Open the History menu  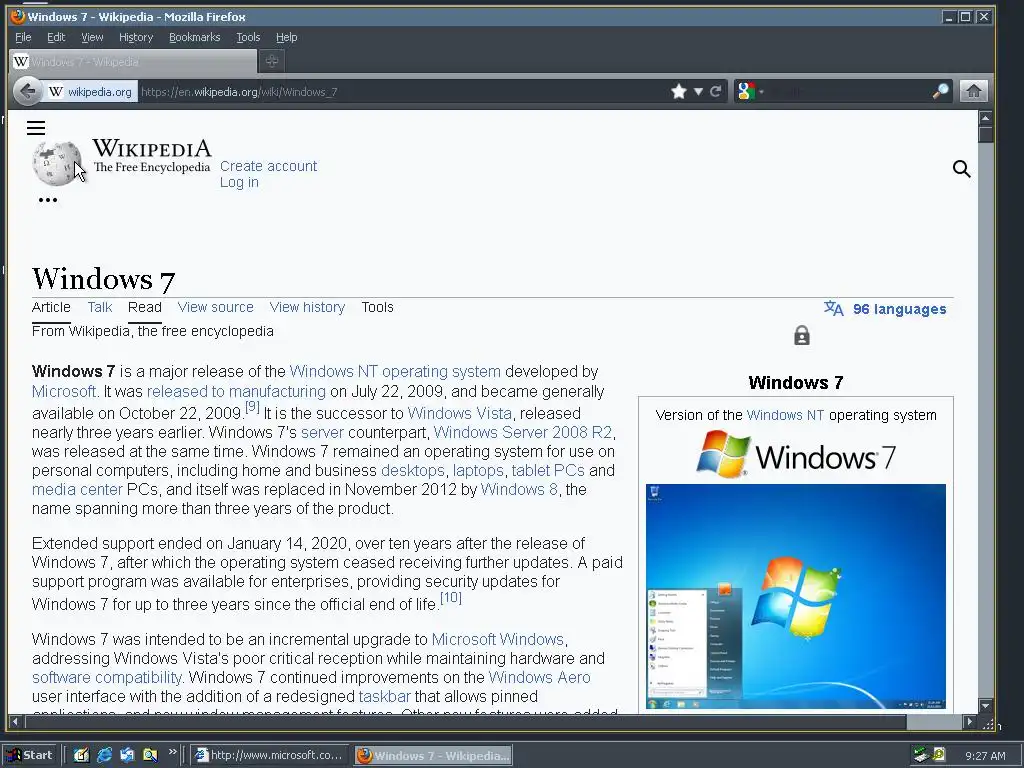click(x=136, y=37)
